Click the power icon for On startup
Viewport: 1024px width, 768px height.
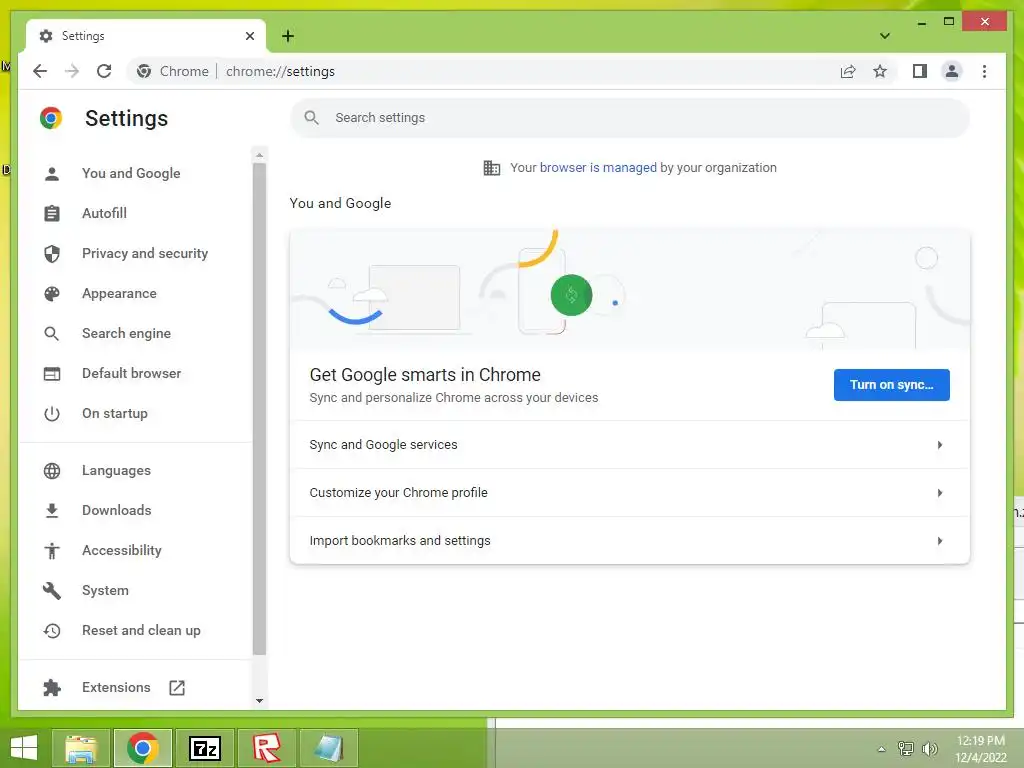click(52, 413)
